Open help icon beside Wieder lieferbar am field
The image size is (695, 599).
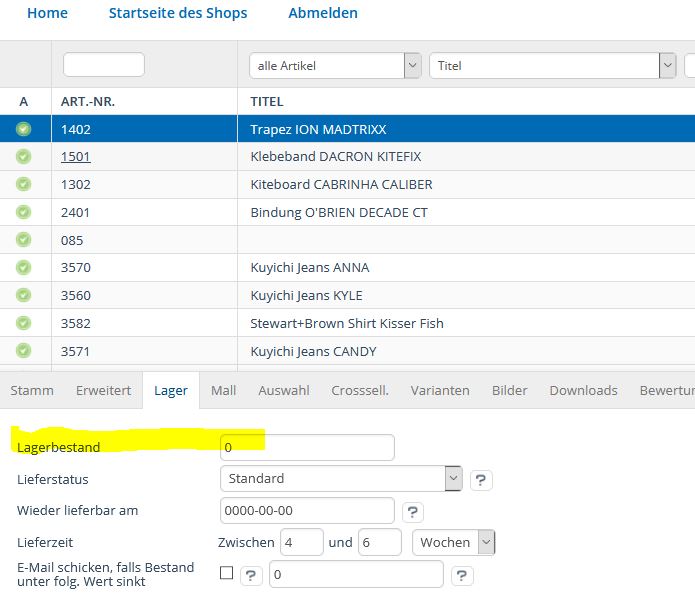(x=412, y=511)
